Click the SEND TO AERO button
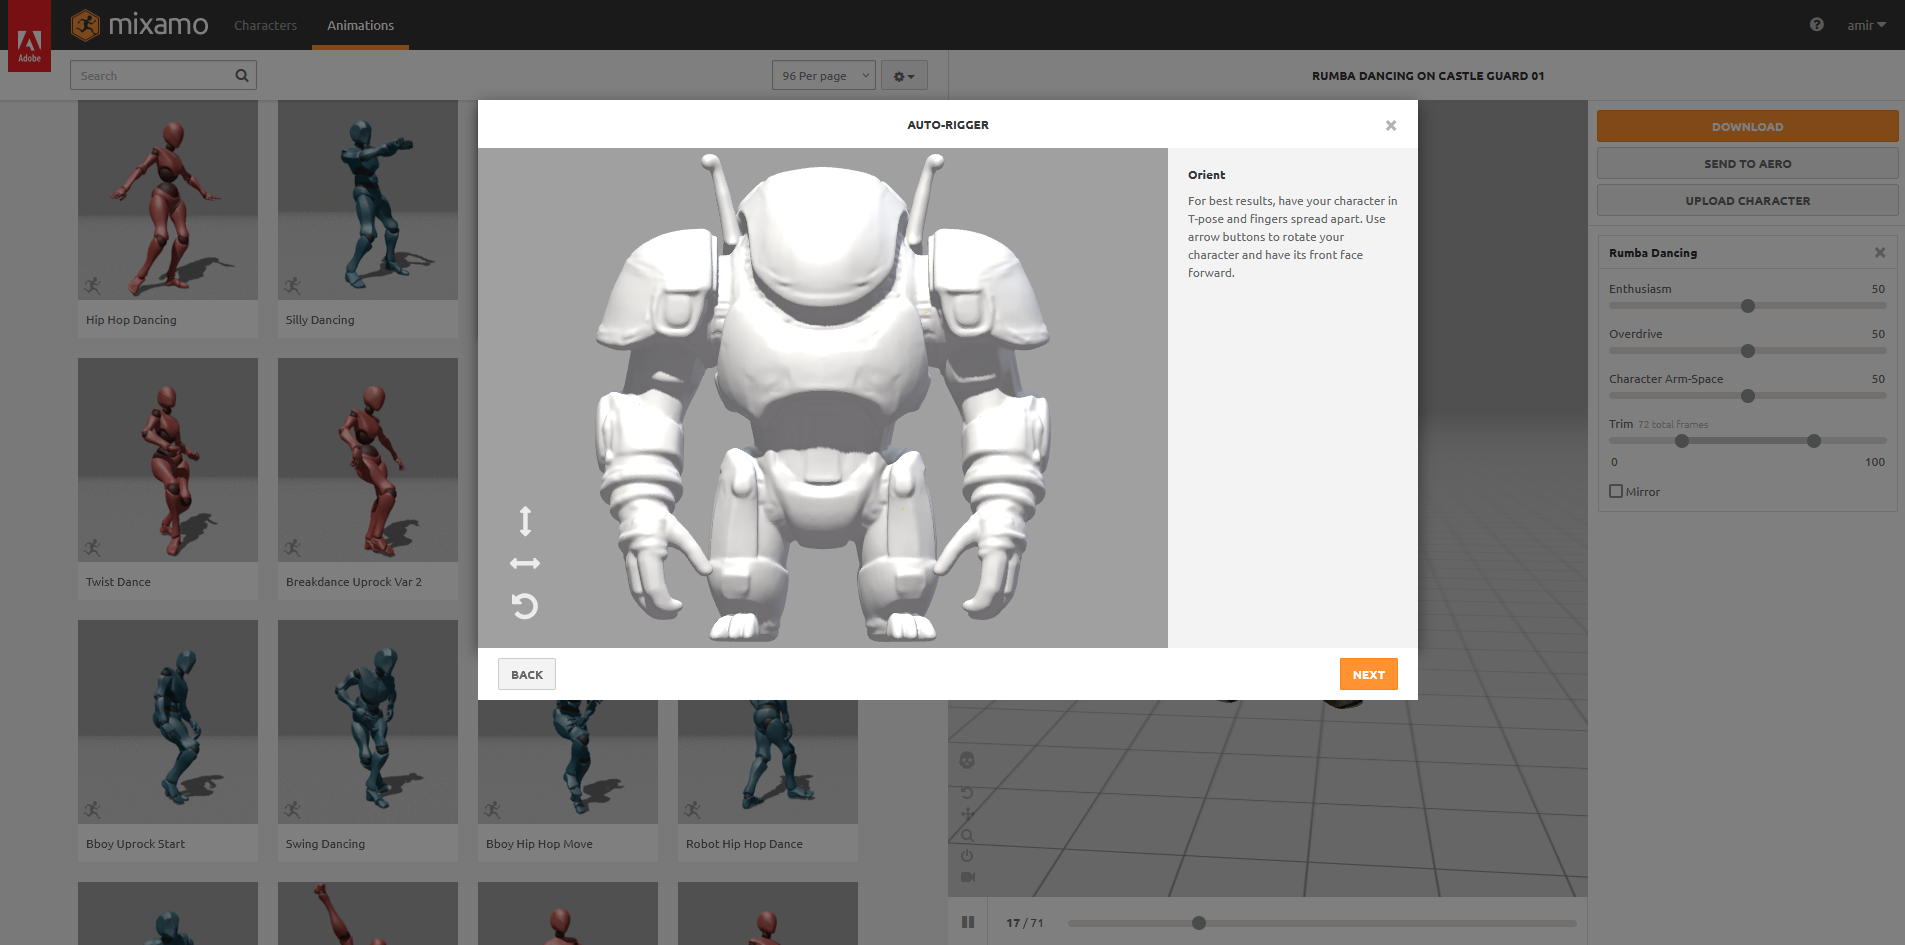 pyautogui.click(x=1747, y=163)
